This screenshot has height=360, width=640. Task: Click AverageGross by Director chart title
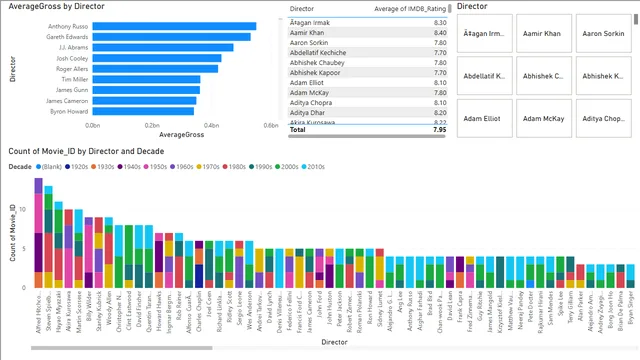[x=56, y=7]
